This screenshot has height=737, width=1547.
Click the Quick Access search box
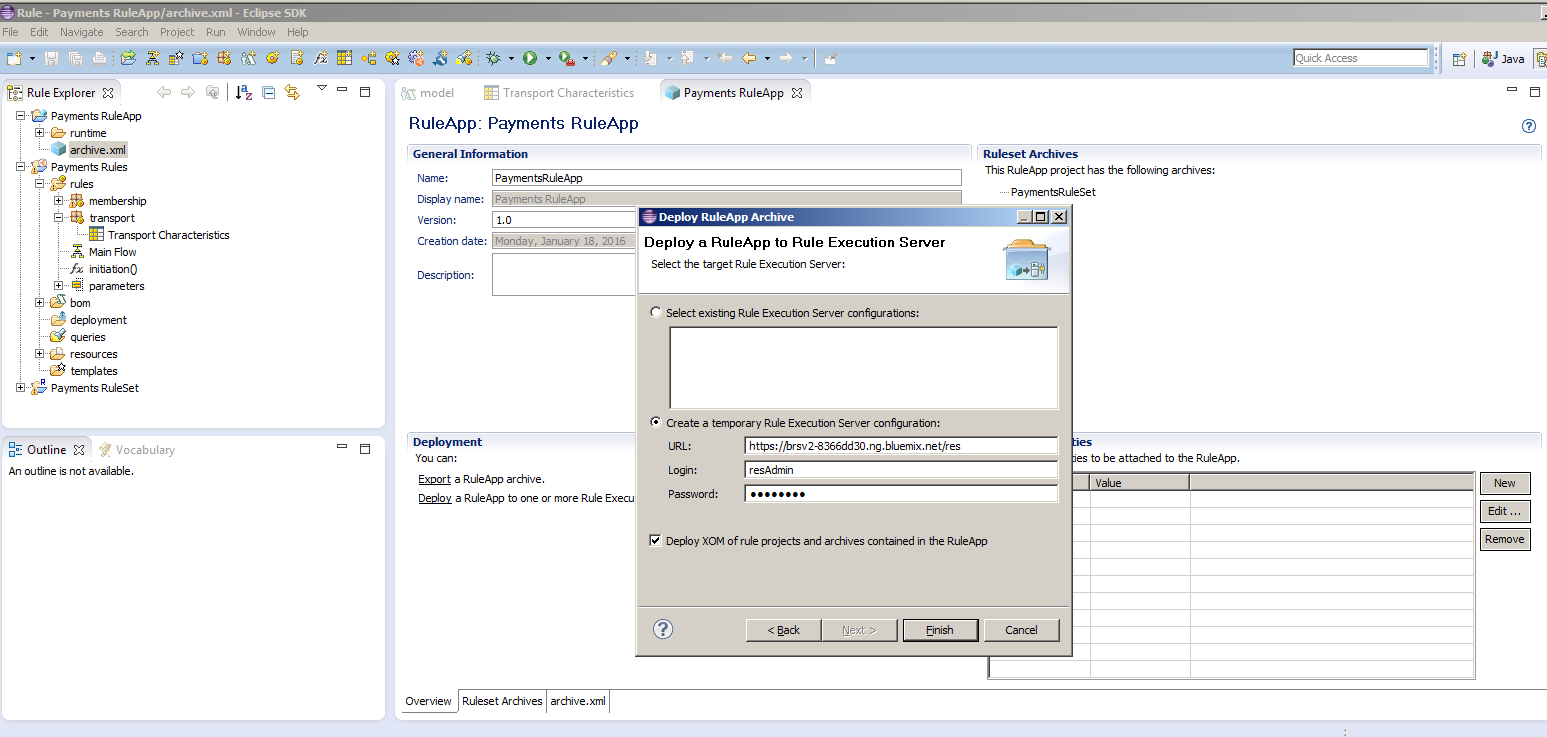coord(1360,58)
